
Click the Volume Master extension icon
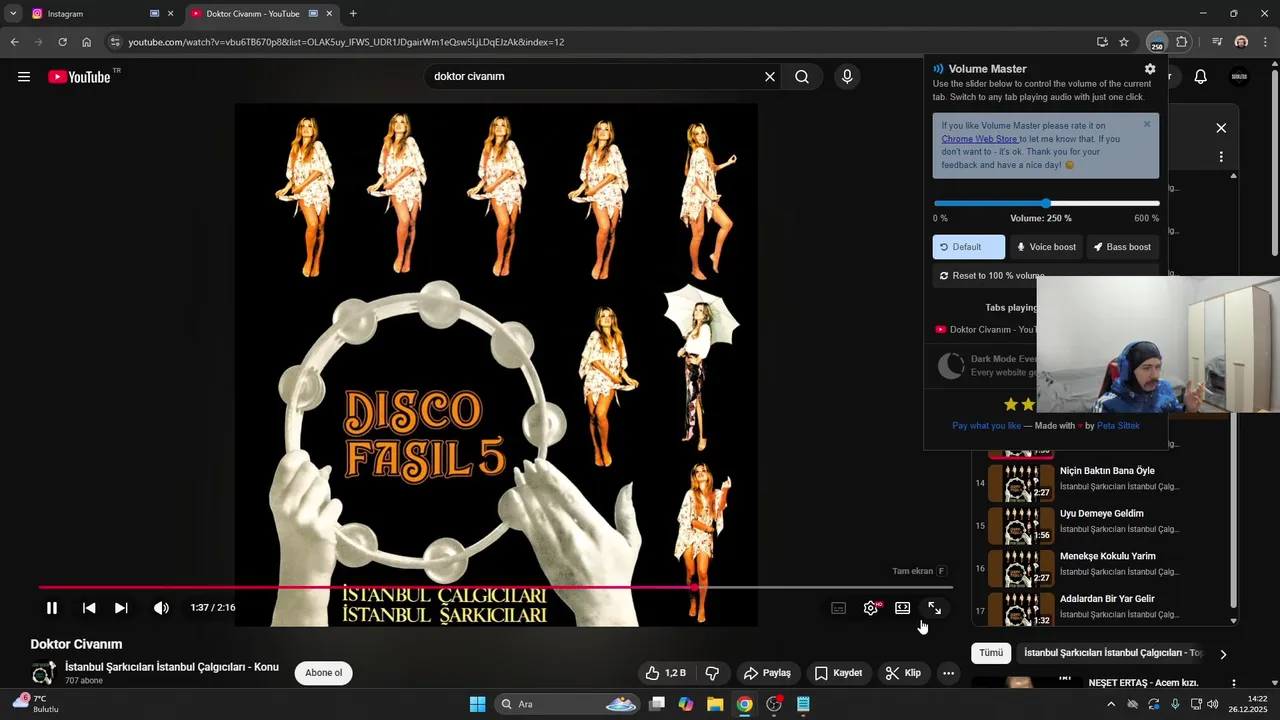click(x=1157, y=42)
